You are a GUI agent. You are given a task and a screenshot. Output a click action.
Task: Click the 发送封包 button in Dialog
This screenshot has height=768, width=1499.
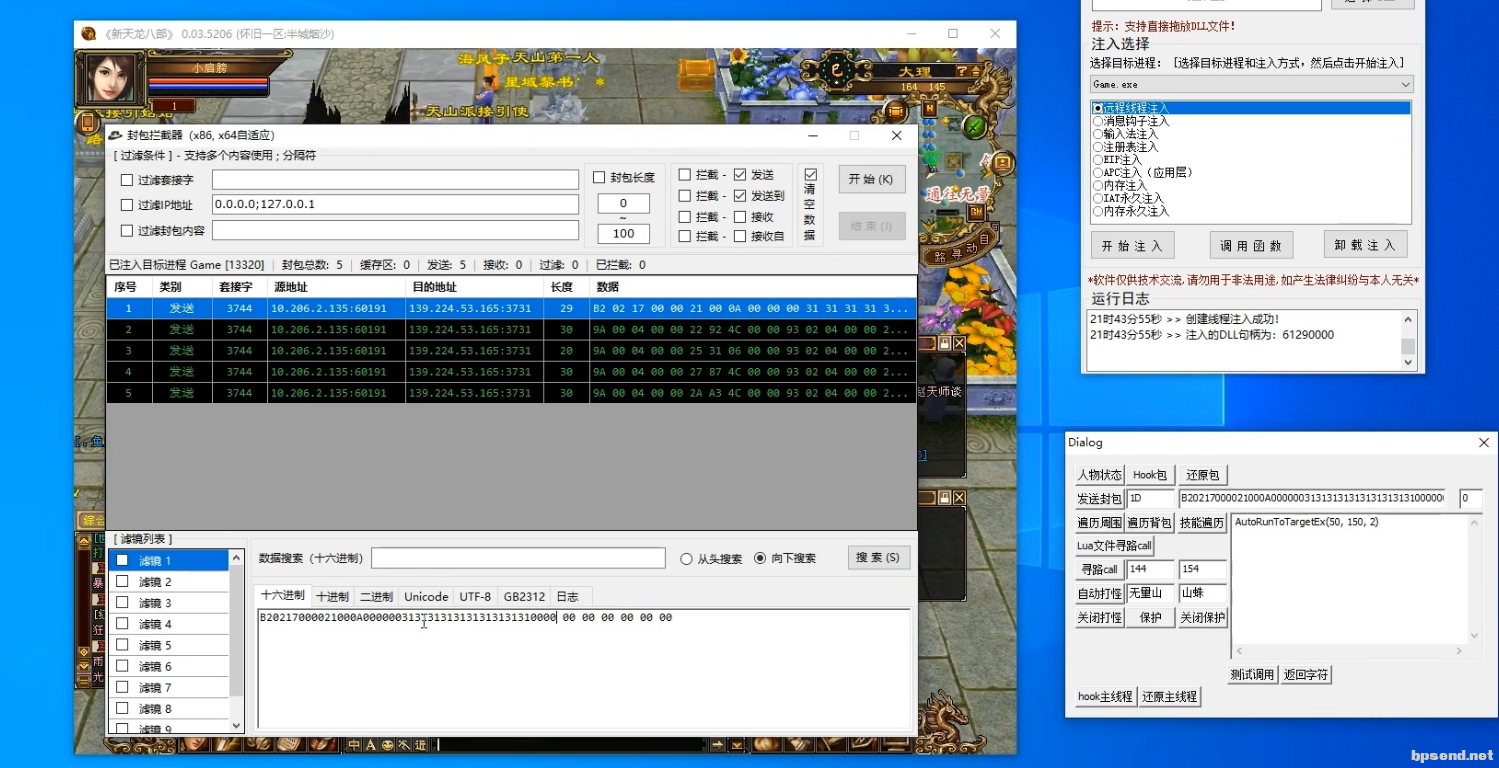coord(1100,498)
